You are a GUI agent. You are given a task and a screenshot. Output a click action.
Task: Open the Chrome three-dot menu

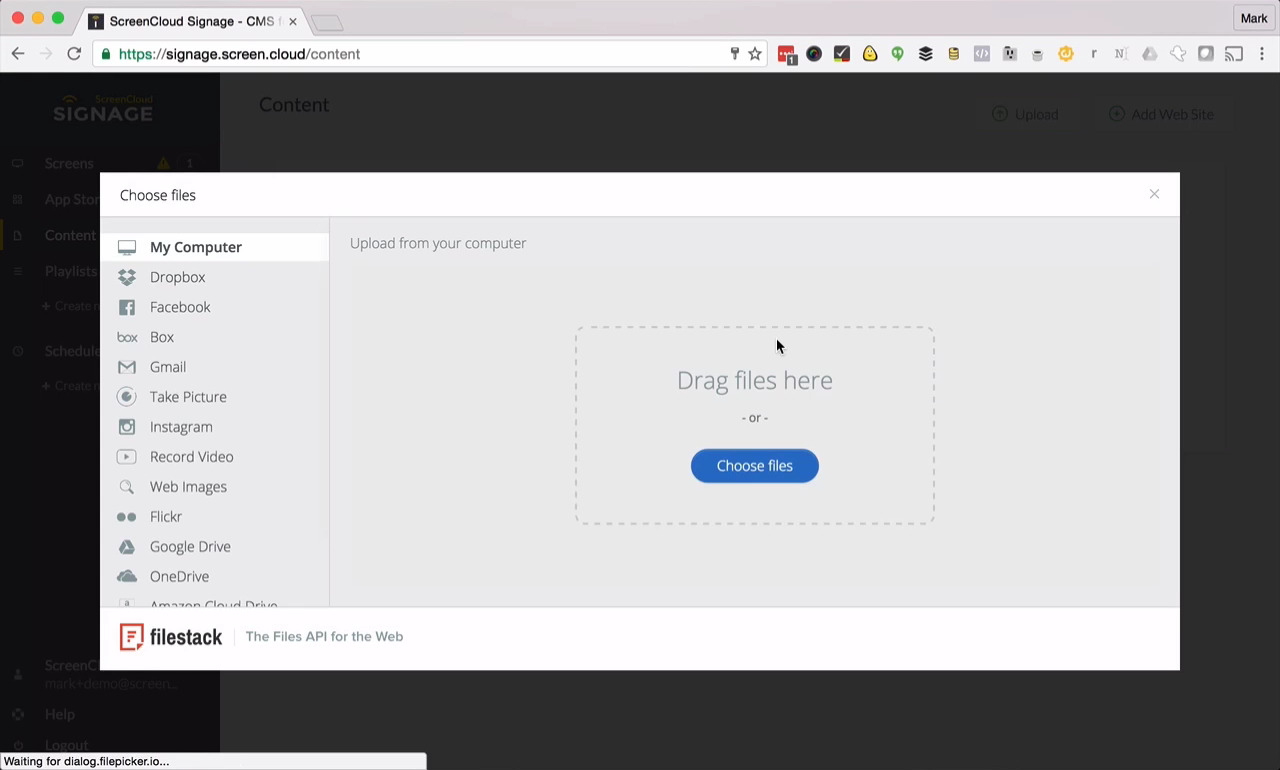pyautogui.click(x=1263, y=54)
